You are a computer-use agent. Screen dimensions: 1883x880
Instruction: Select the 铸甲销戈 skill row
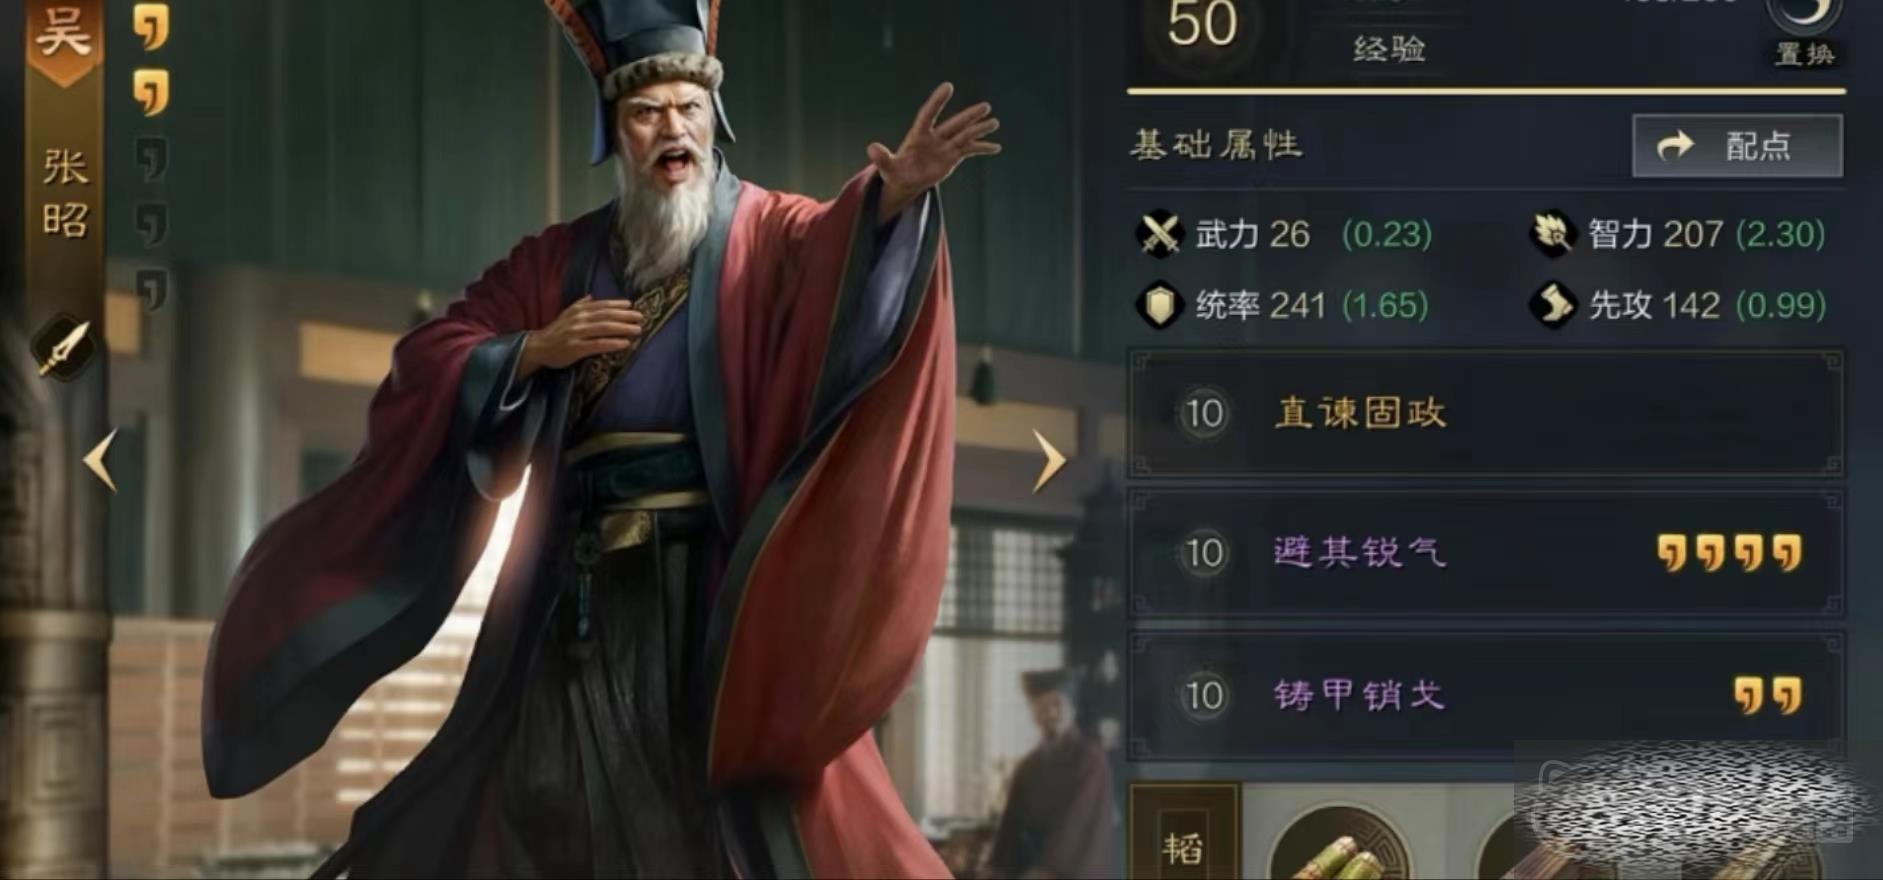click(x=1486, y=694)
